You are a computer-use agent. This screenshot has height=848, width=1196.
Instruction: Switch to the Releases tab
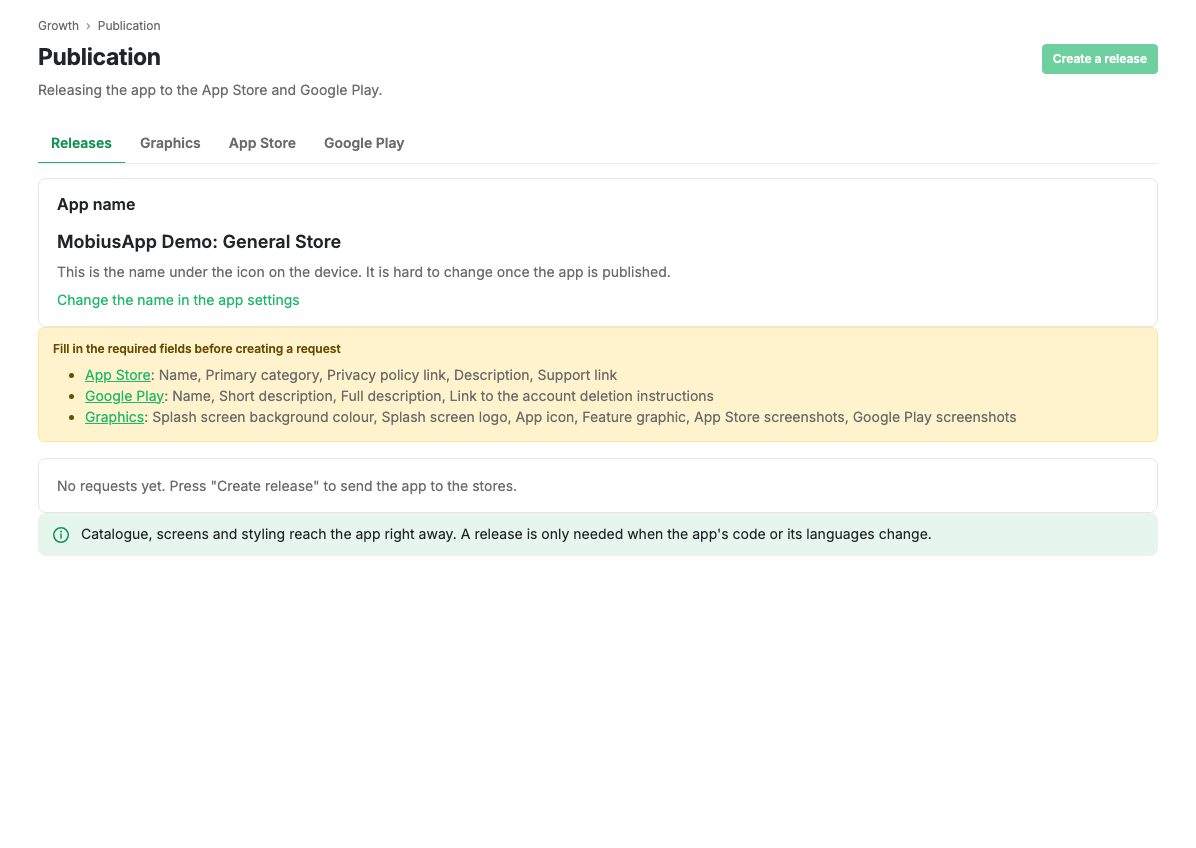[x=81, y=143]
